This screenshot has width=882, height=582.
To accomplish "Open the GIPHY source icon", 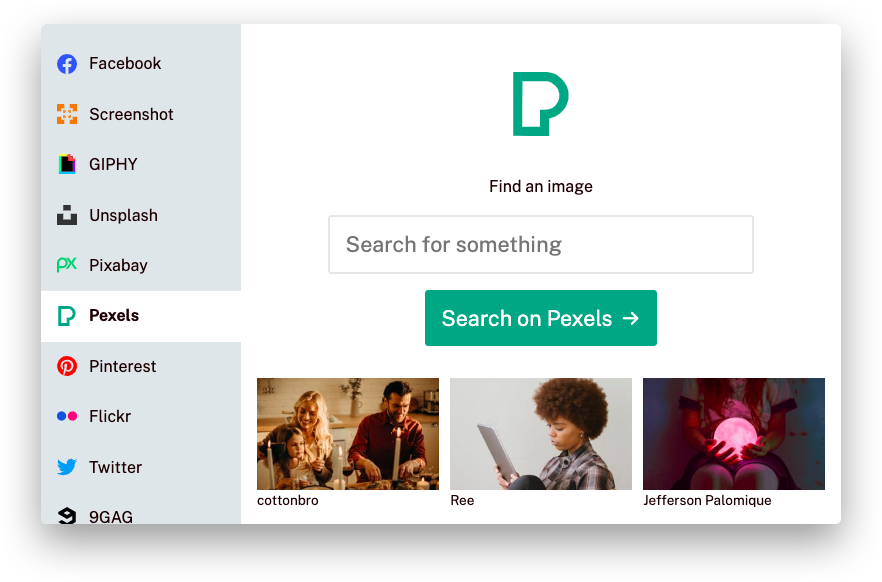I will (67, 164).
